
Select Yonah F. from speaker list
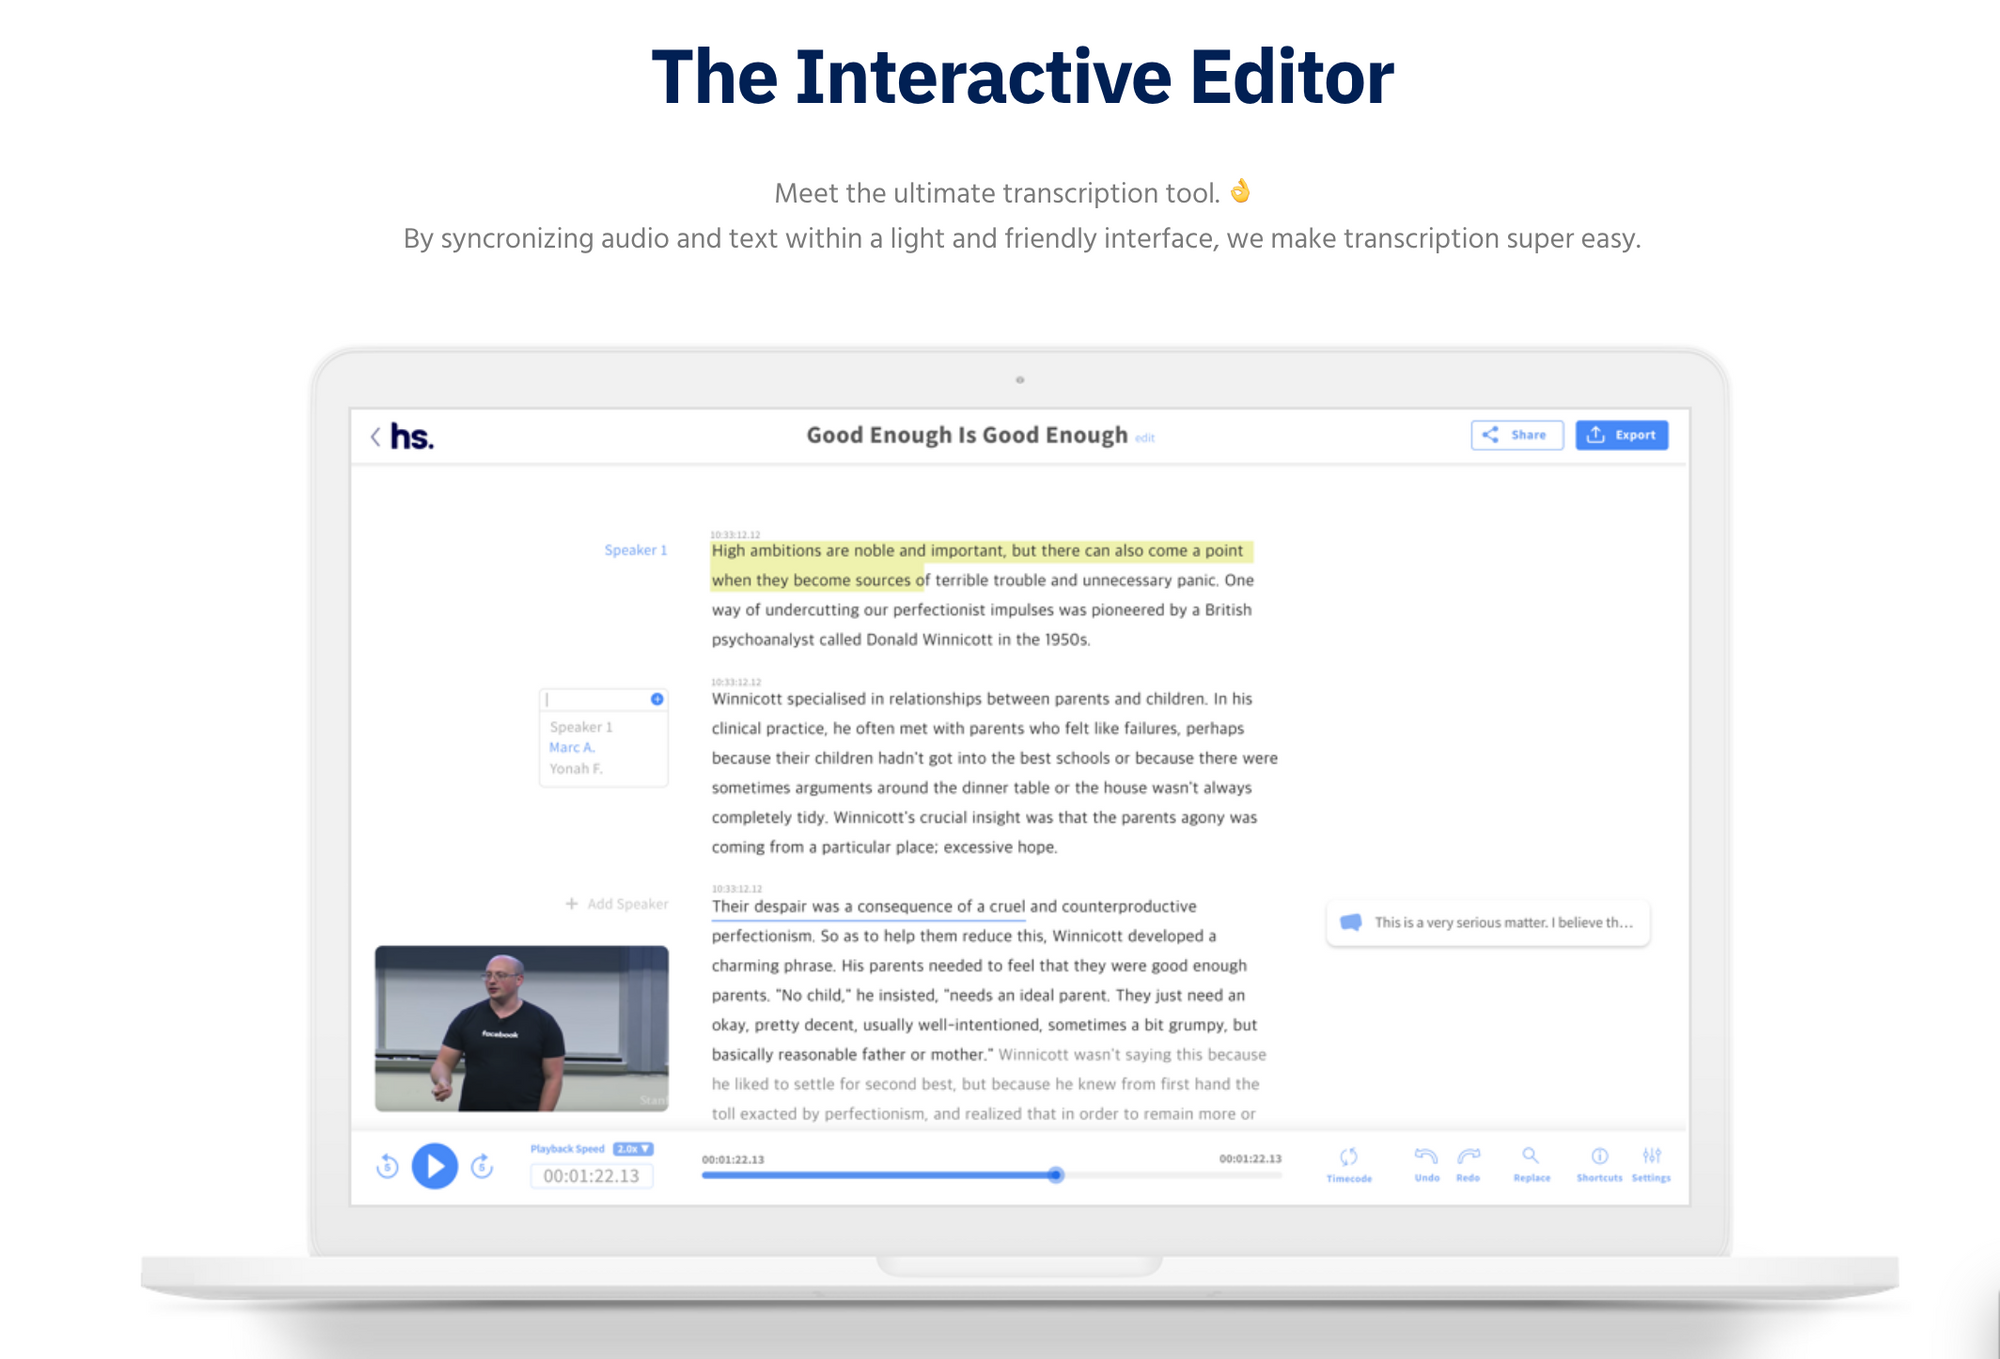coord(575,769)
